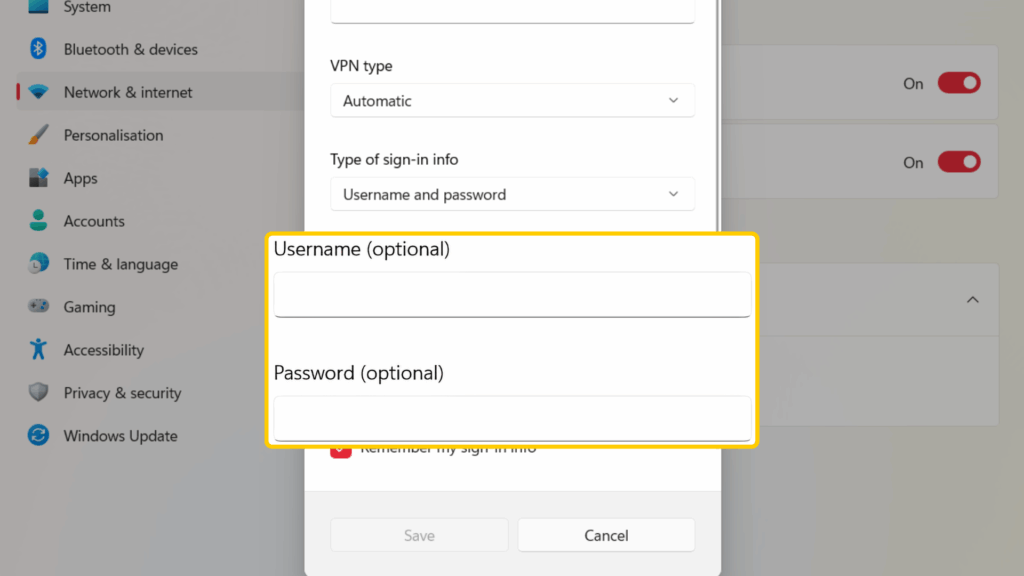Focus the Password (optional) text field
1024x576 pixels.
512,417
